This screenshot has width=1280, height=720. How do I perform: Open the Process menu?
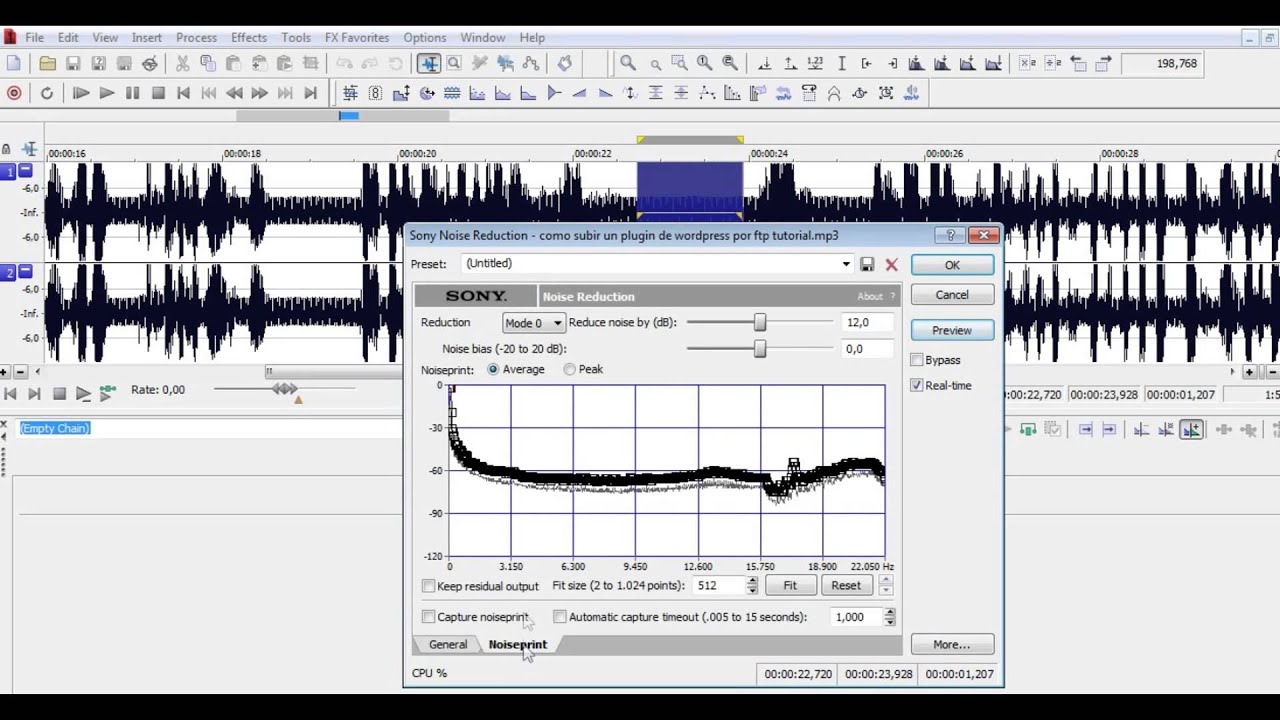[196, 37]
